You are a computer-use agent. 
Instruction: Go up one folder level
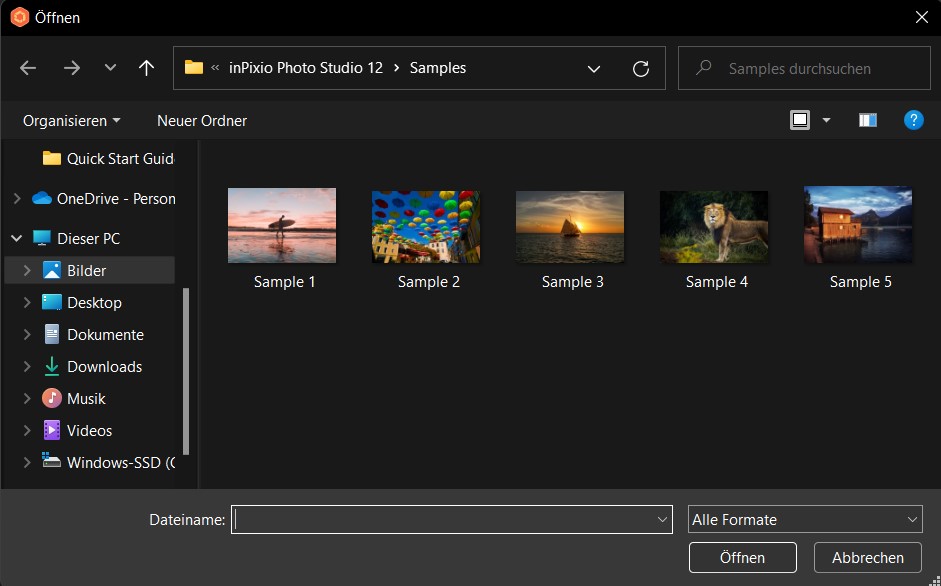[146, 67]
